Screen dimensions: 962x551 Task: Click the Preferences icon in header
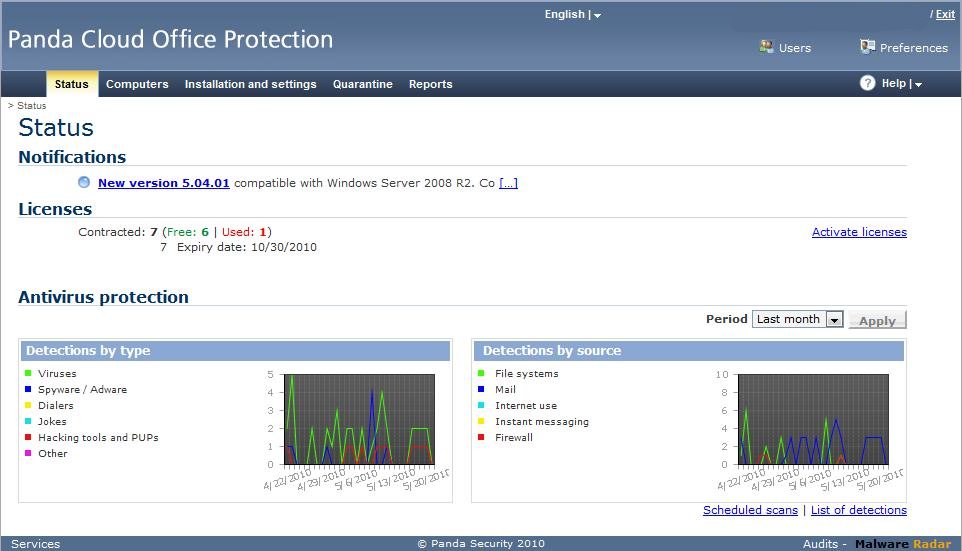pos(867,47)
